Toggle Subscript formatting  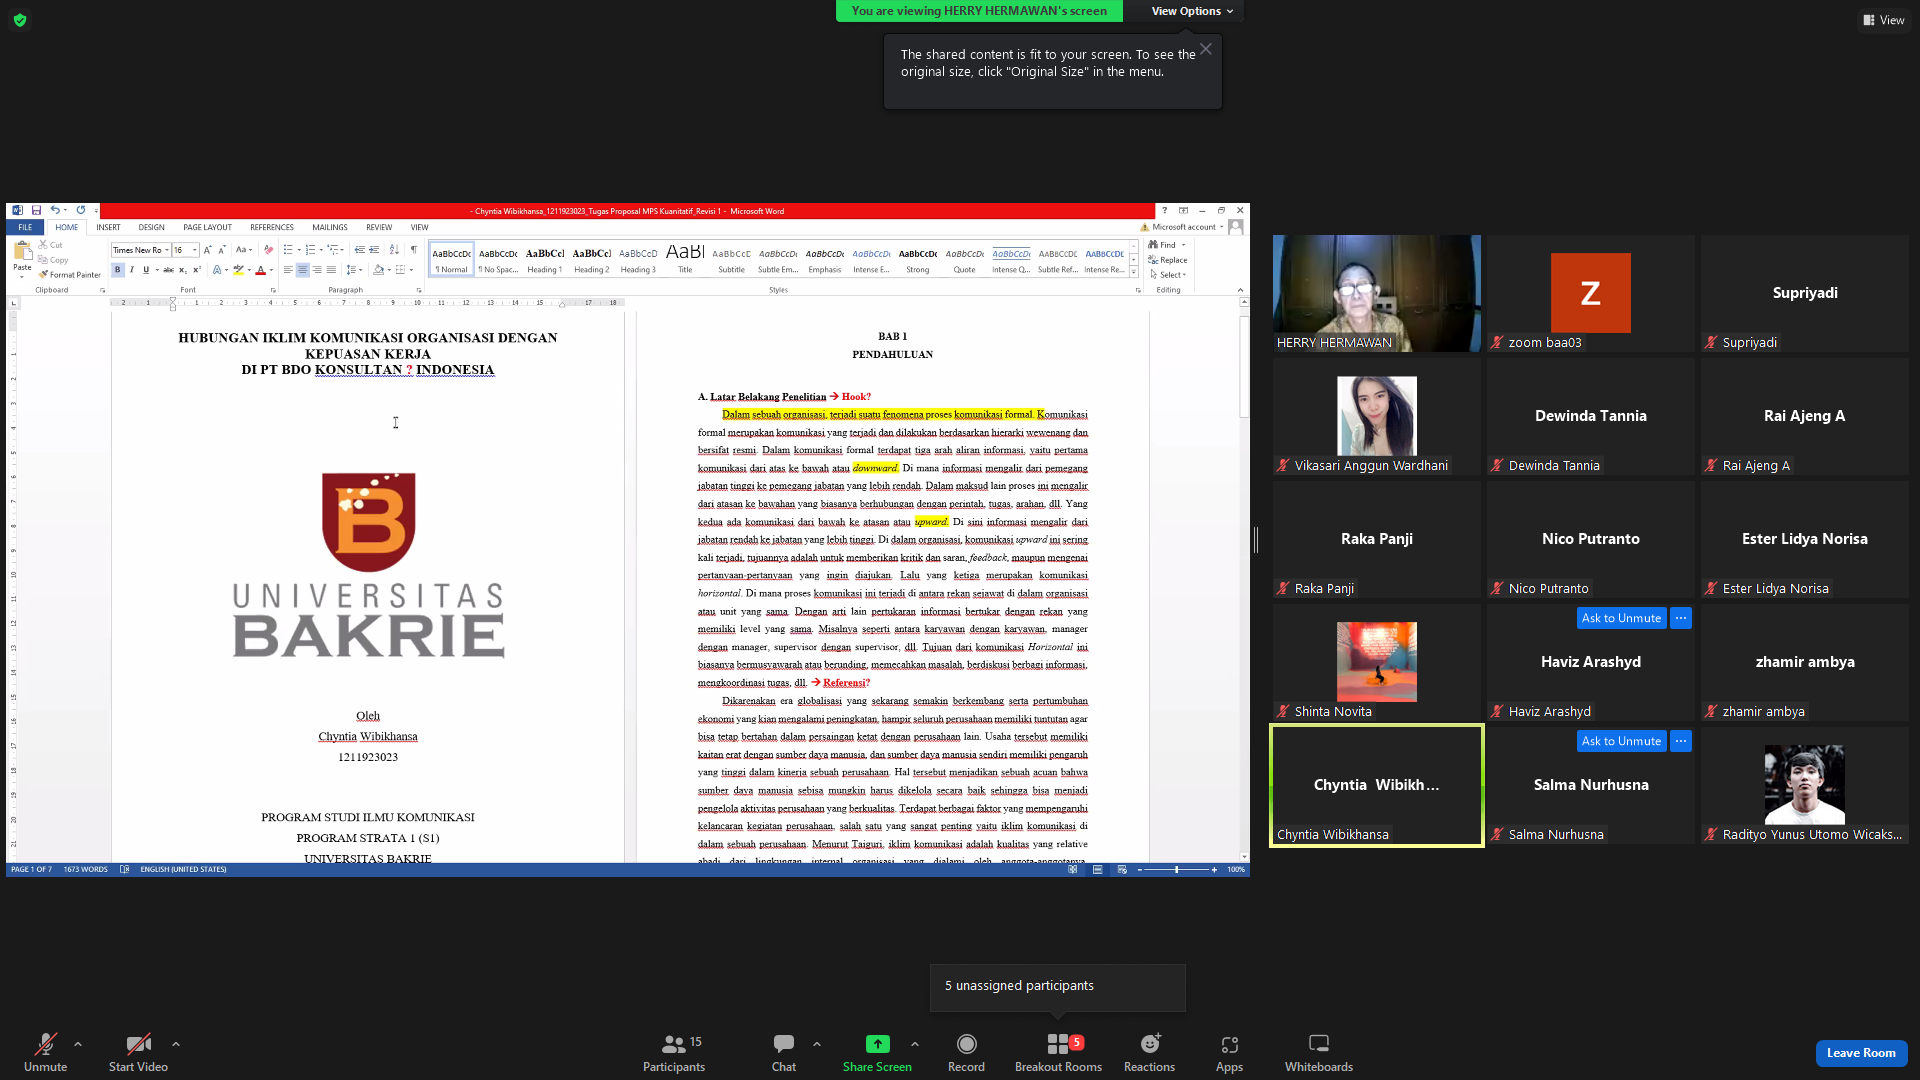[183, 270]
